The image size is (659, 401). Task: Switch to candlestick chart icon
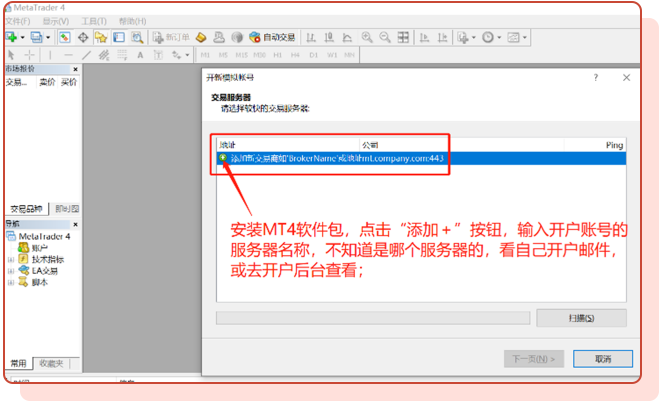pos(329,37)
